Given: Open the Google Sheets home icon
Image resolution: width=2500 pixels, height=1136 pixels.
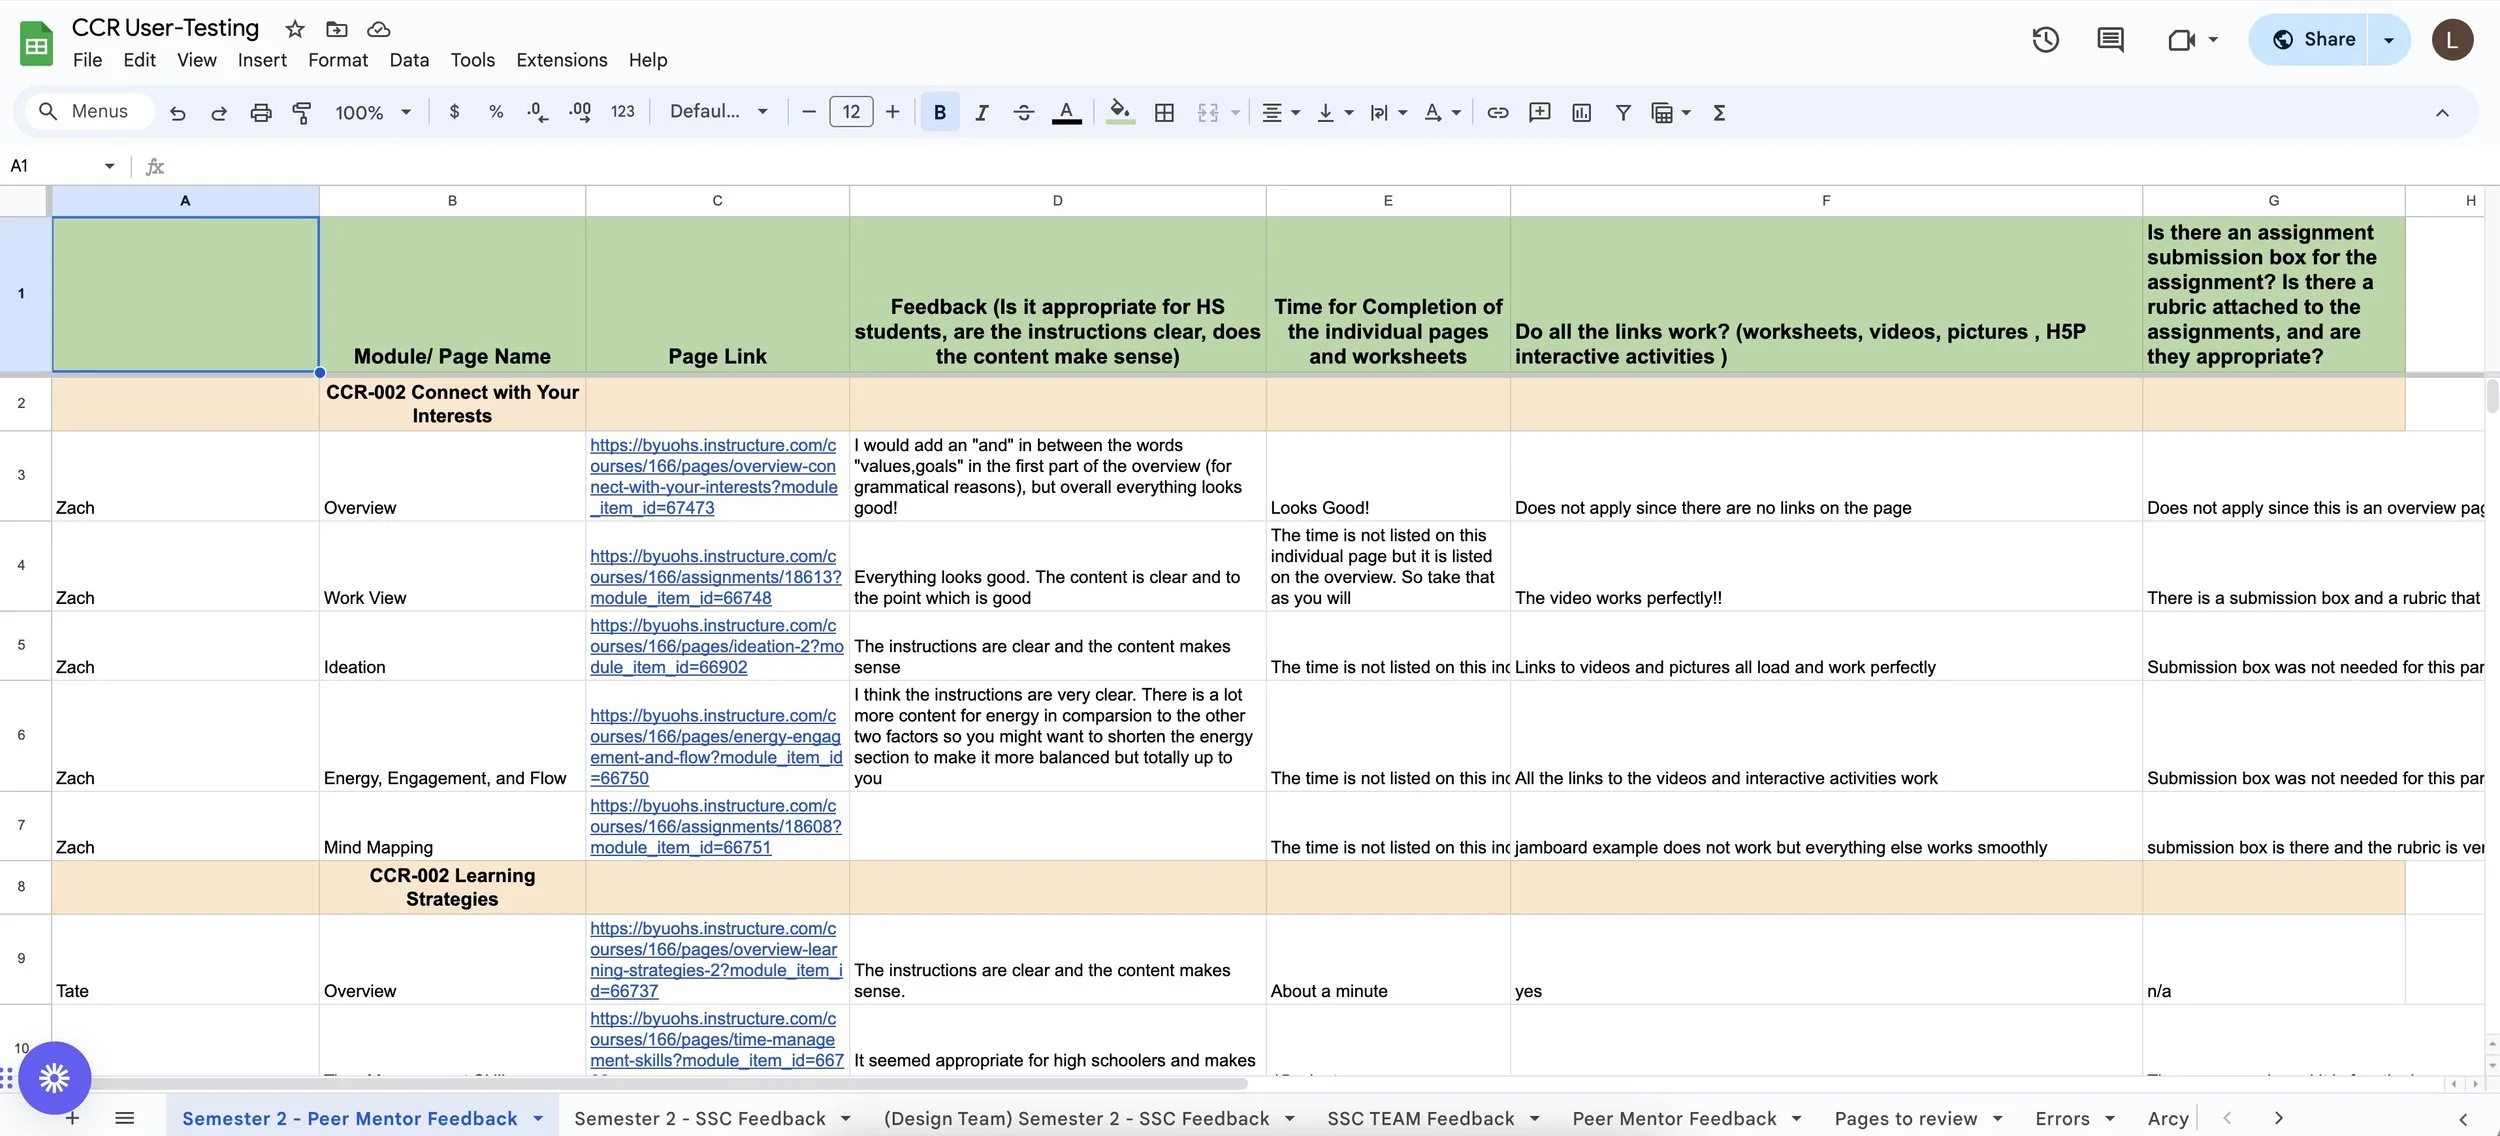Looking at the screenshot, I should [36, 44].
